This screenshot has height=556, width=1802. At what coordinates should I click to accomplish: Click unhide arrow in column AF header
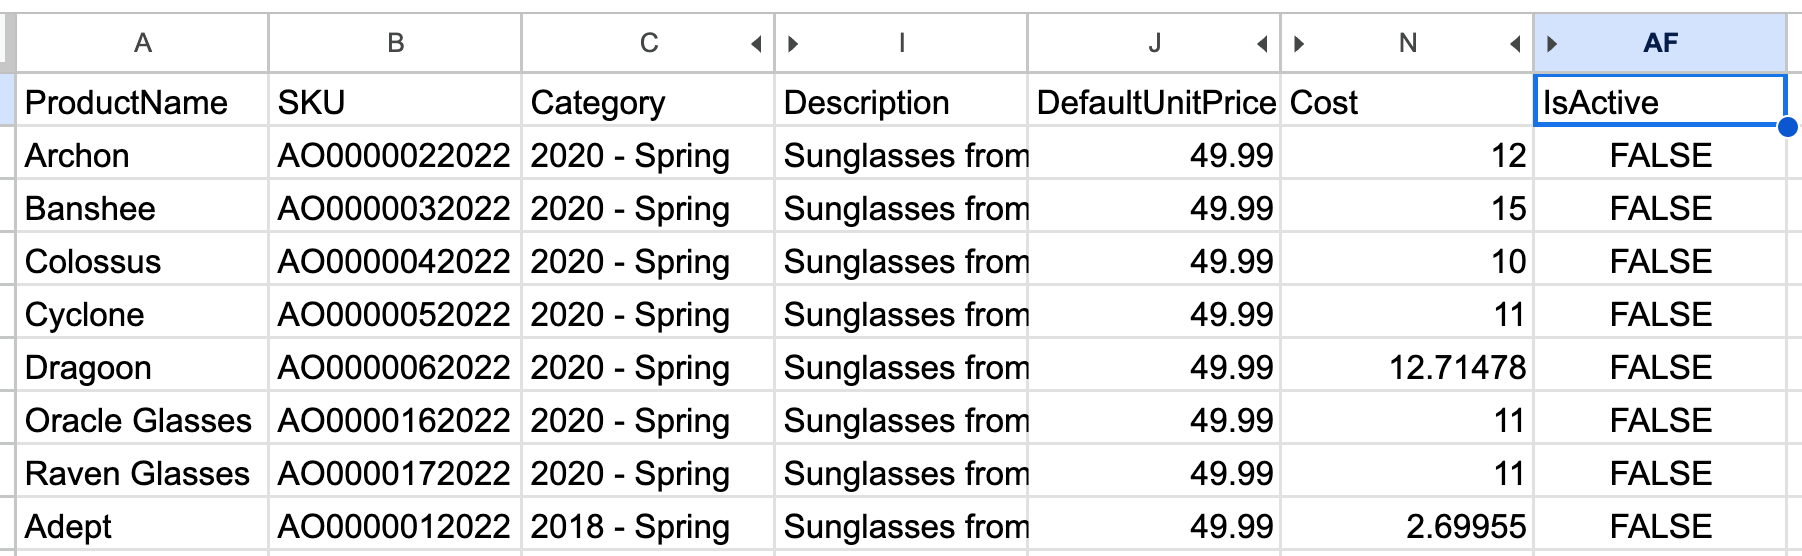(x=1552, y=44)
